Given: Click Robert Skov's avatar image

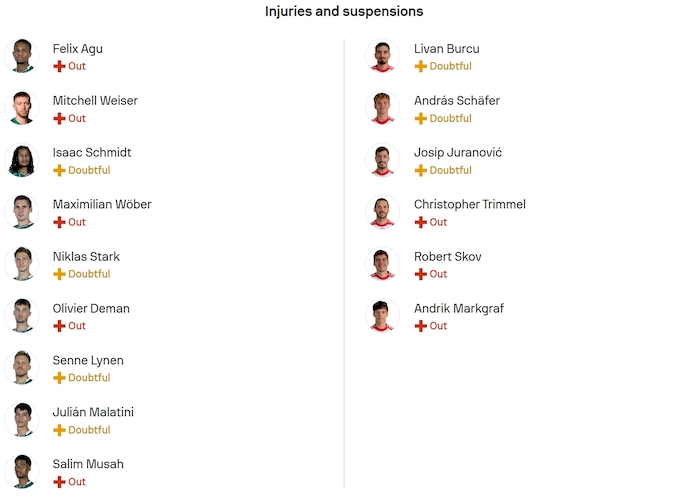Looking at the screenshot, I should pyautogui.click(x=382, y=264).
